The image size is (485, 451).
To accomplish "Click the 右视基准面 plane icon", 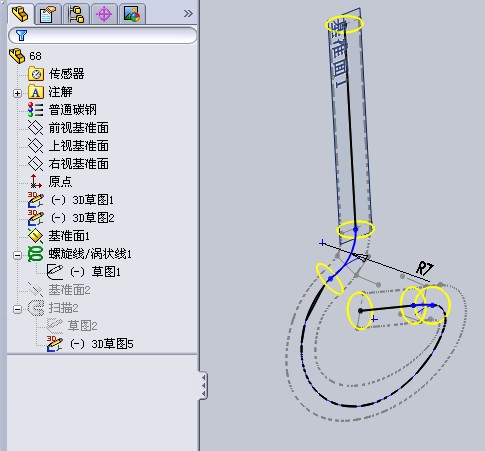I will [35, 164].
